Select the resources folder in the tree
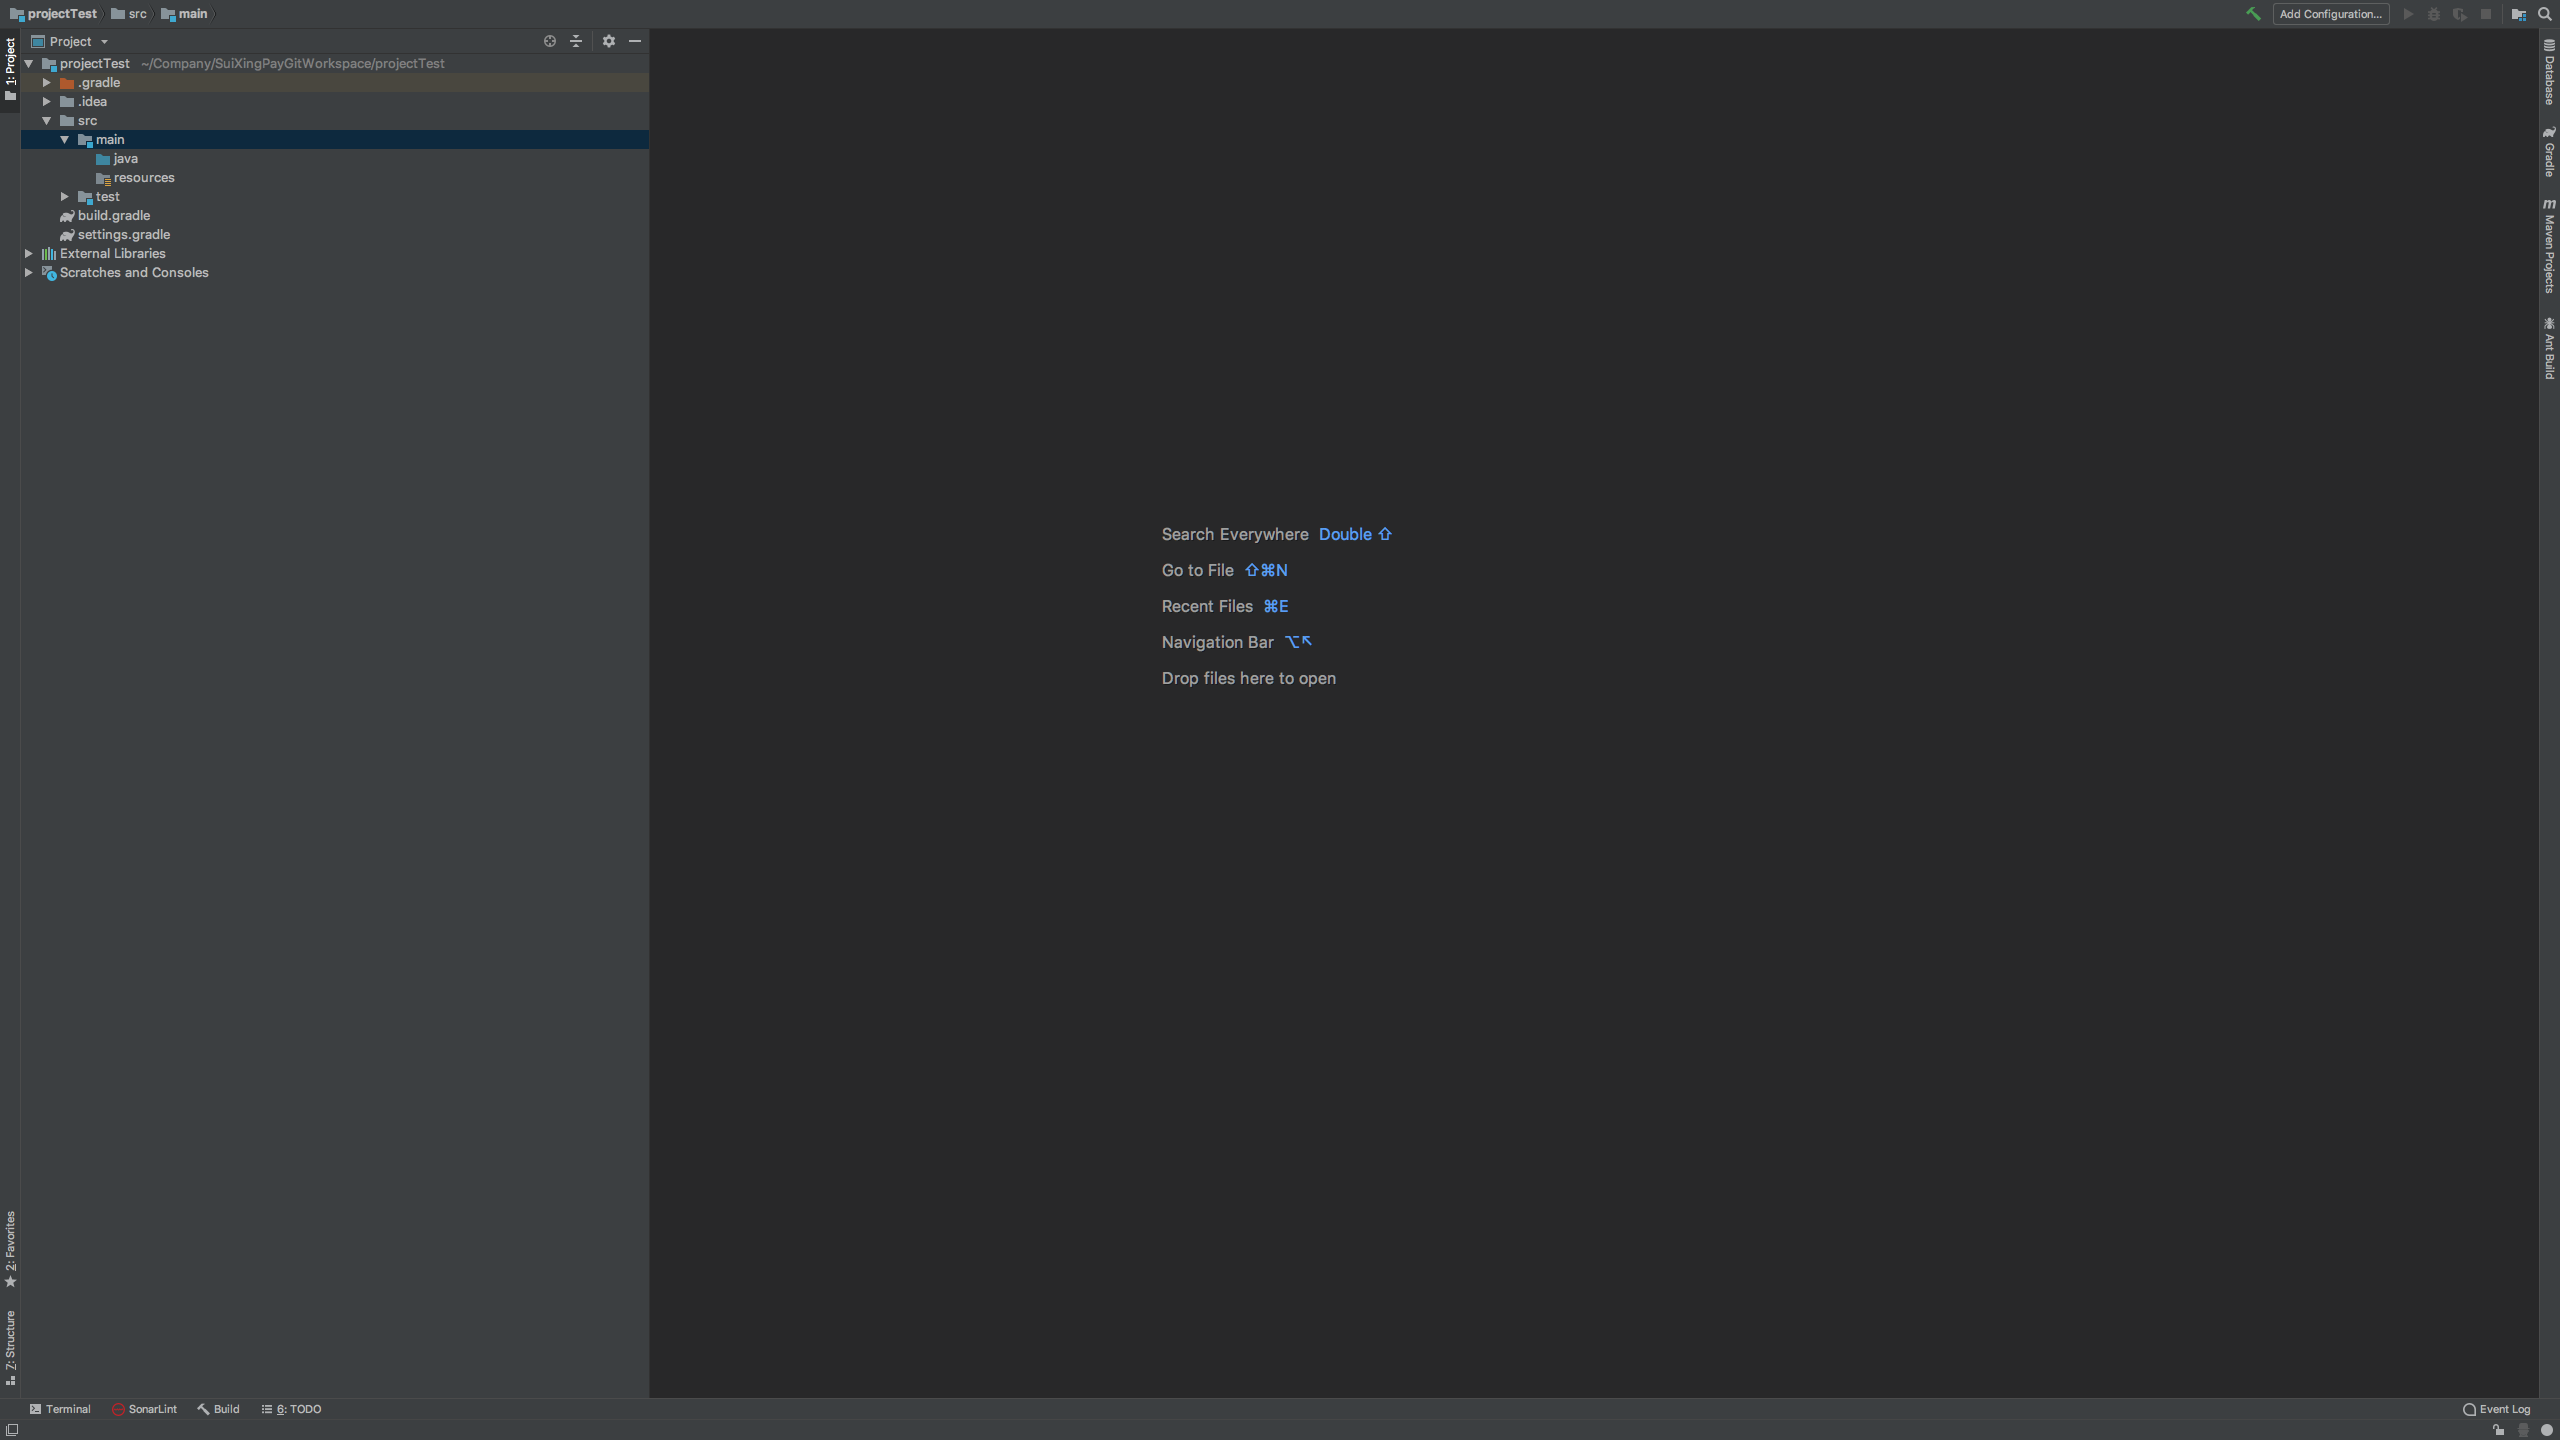 coord(144,178)
